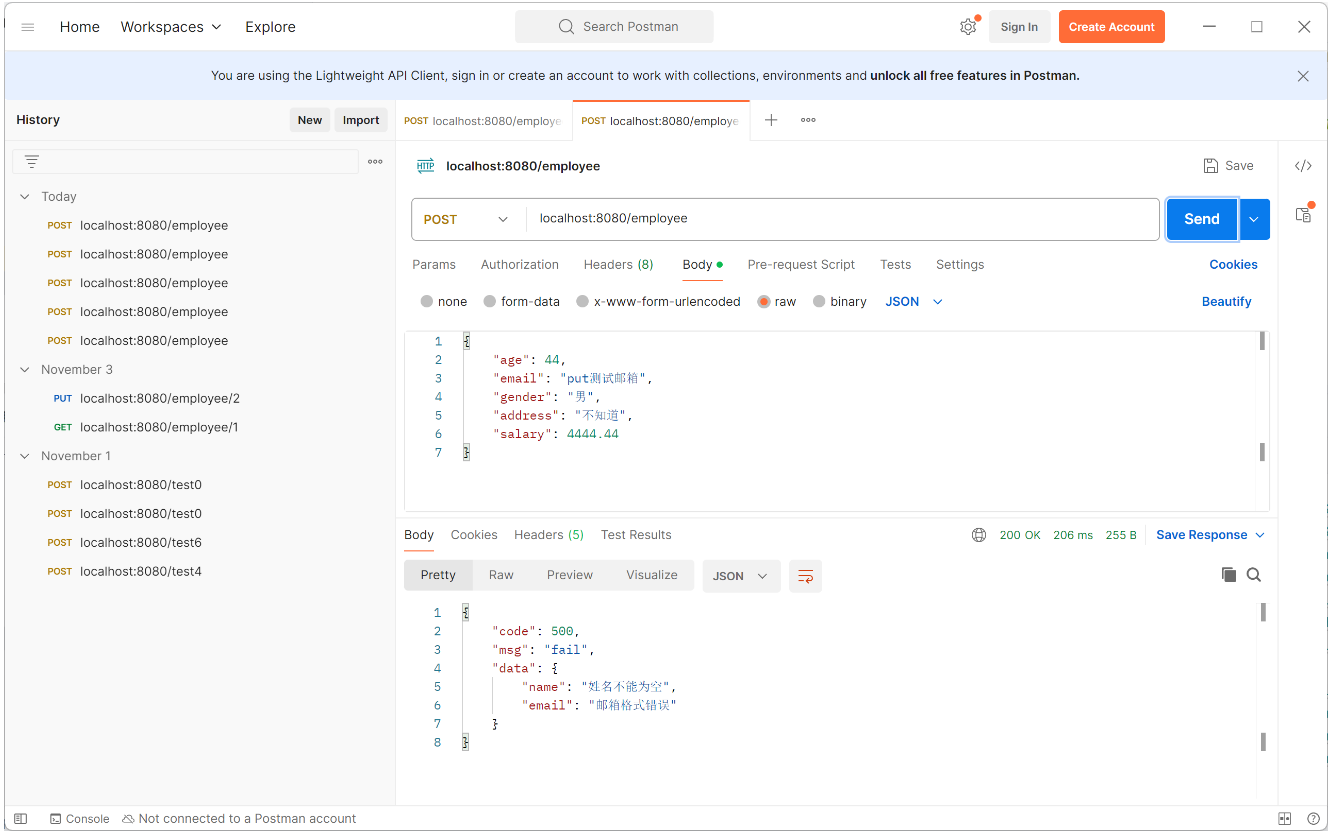
Task: Open the help icon in status bar
Action: [x=1313, y=819]
